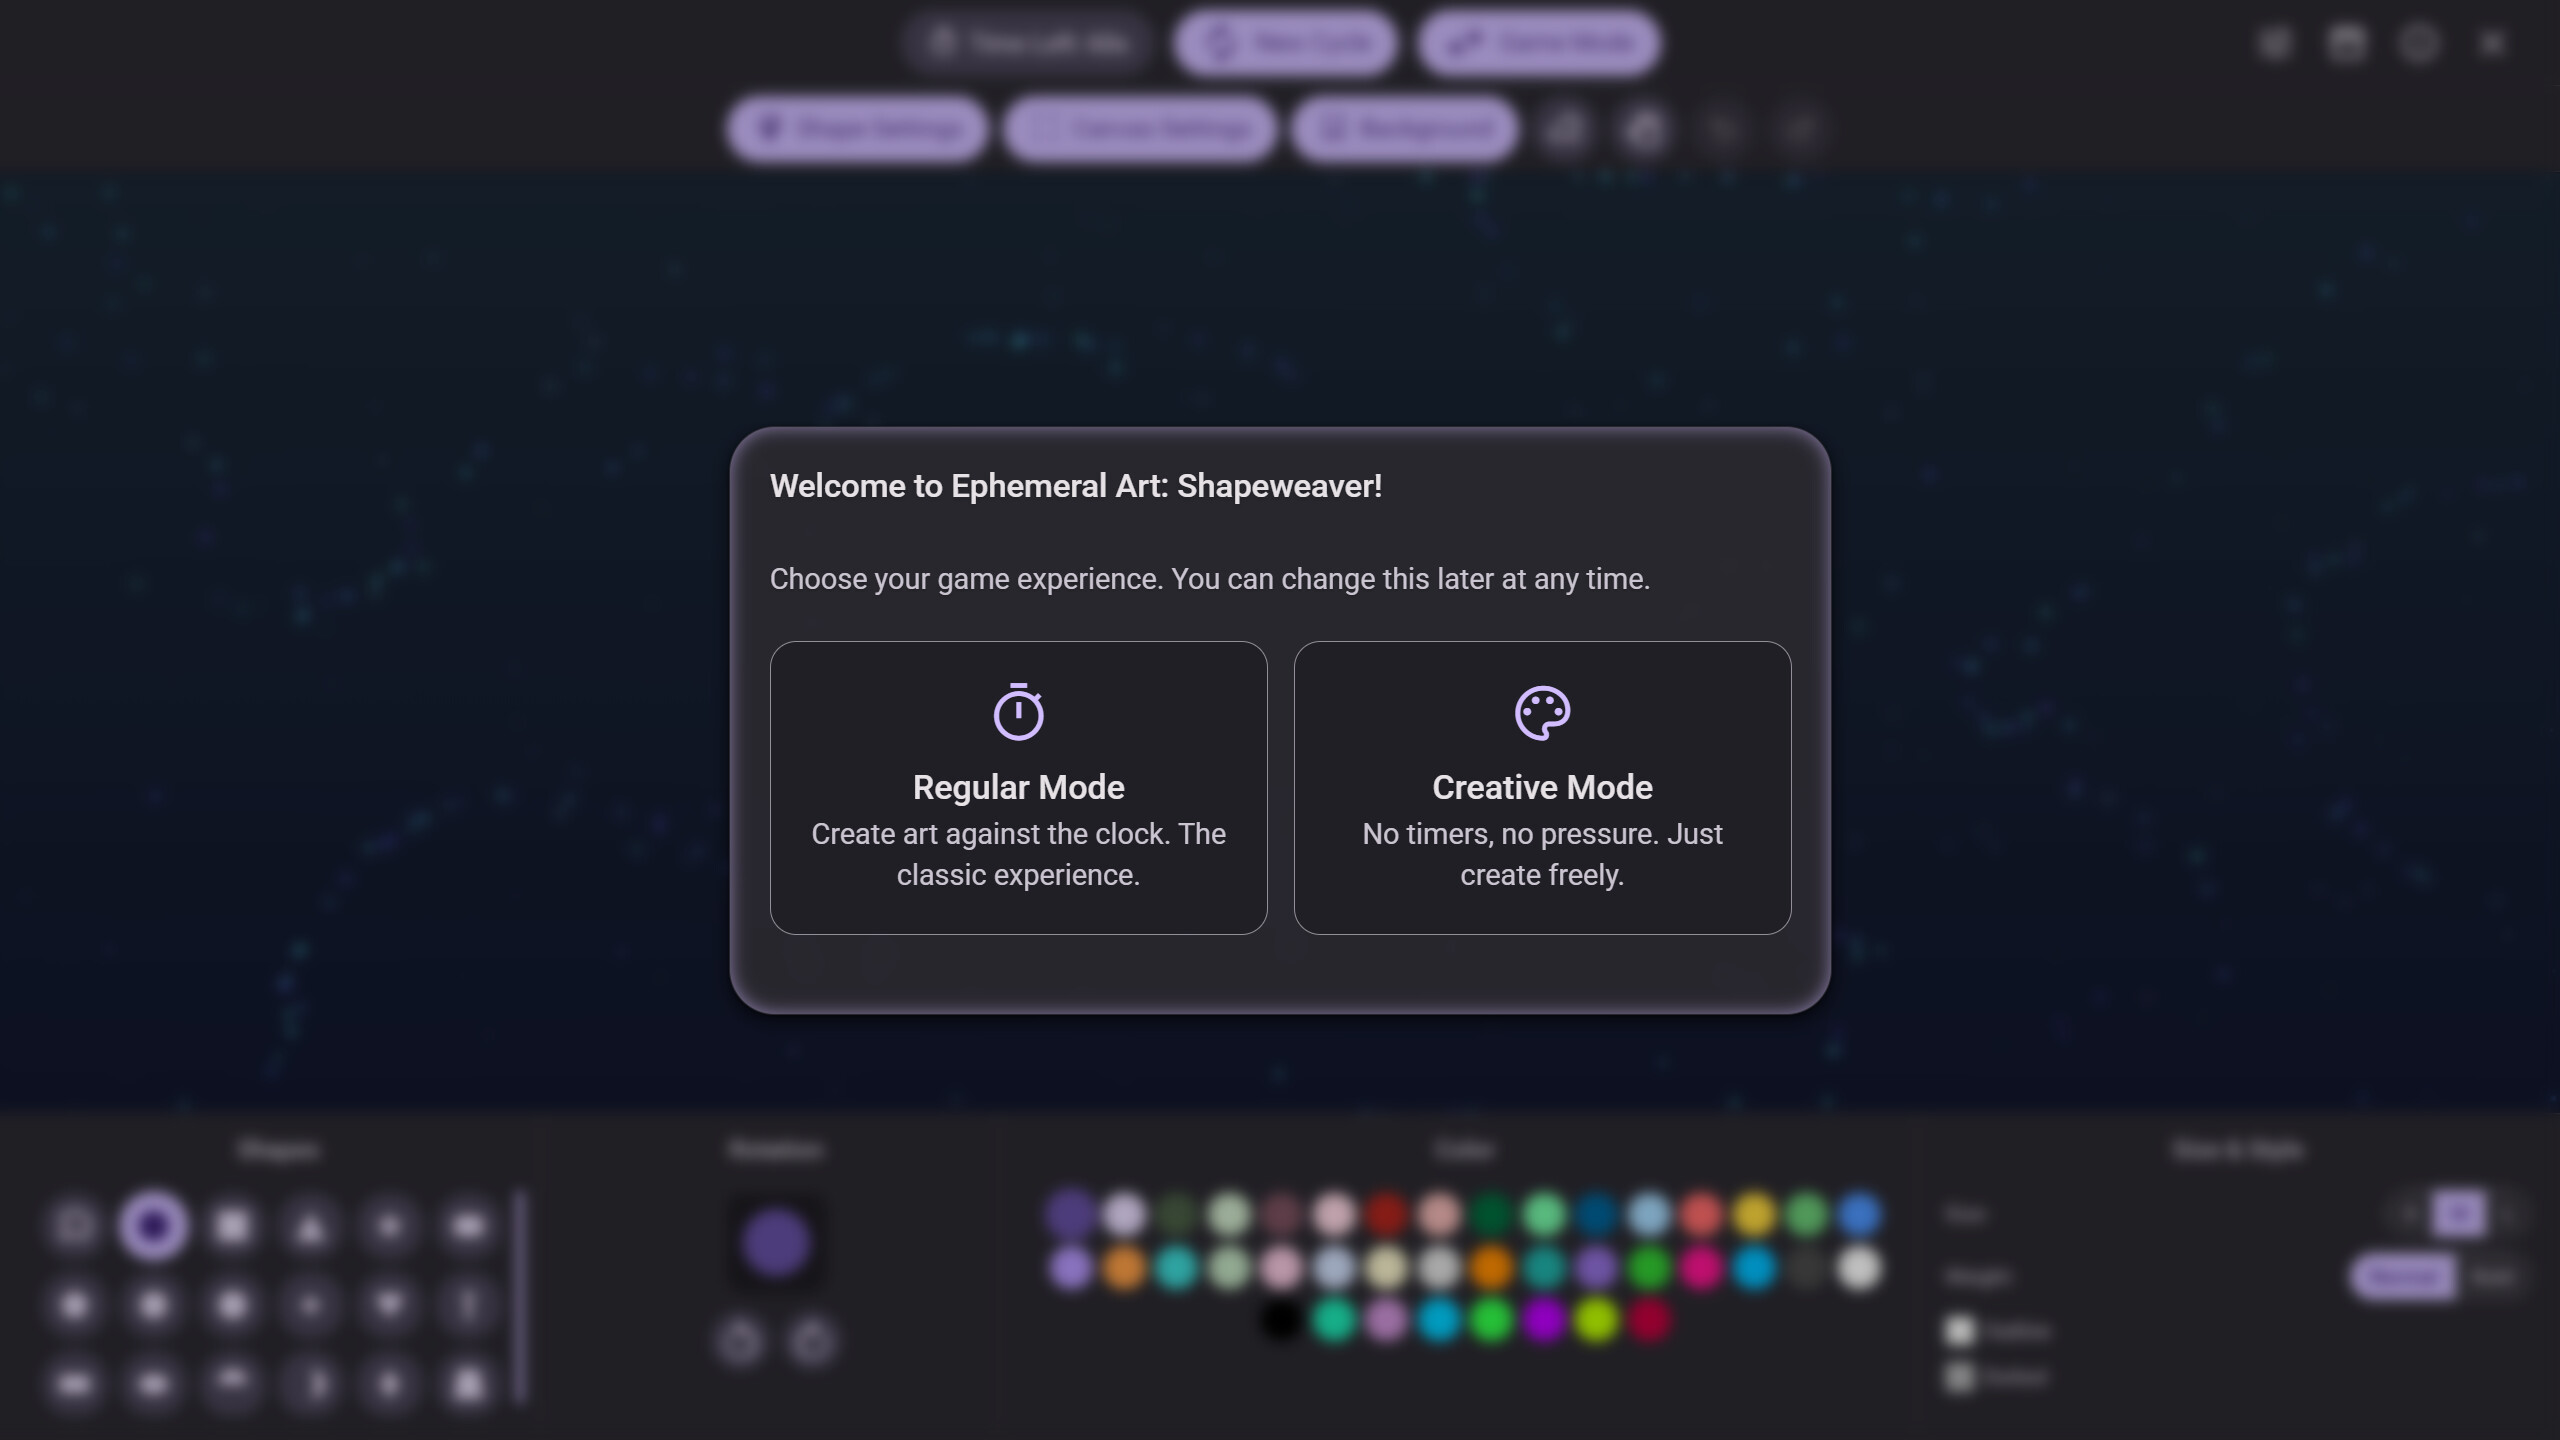
Task: Choose the square shape from the Shapes grid
Action: 232,1225
